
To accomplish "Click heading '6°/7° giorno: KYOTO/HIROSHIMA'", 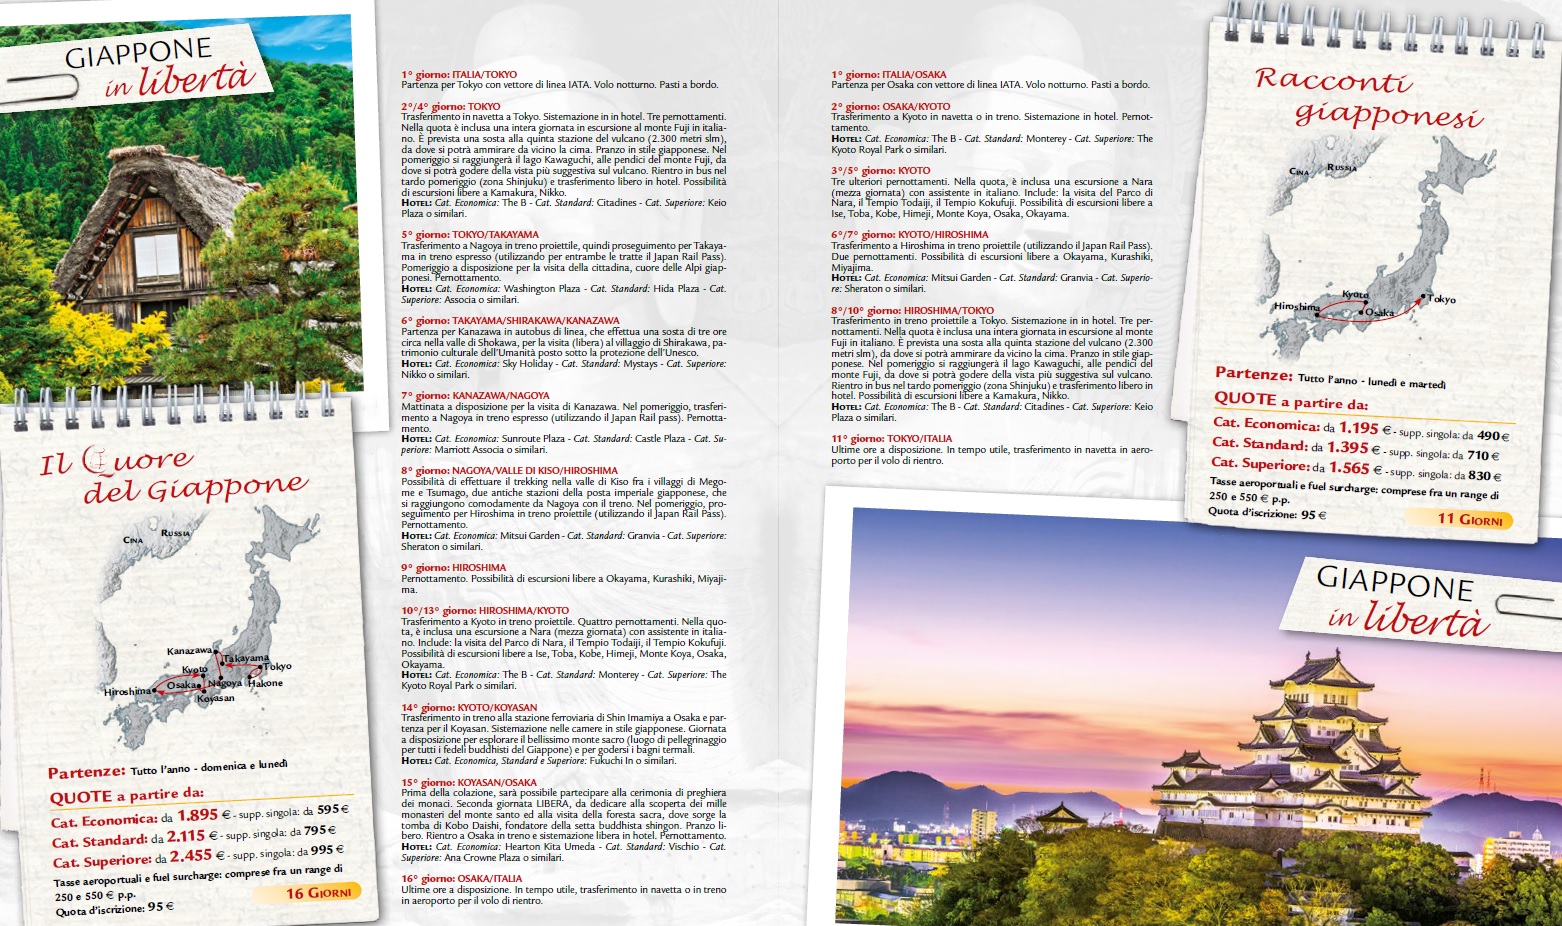I will (x=909, y=235).
